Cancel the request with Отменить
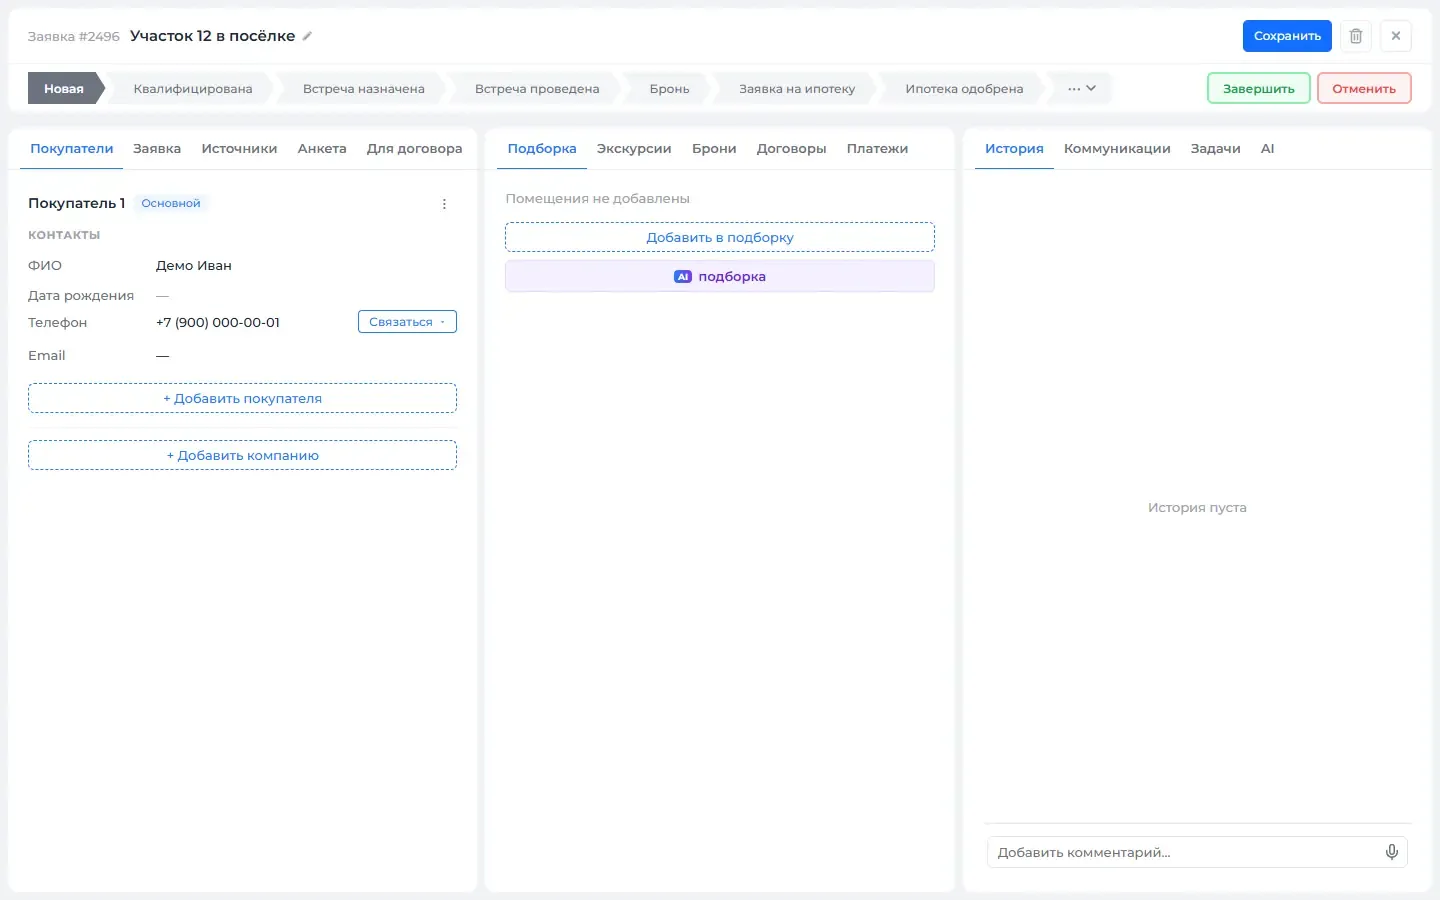This screenshot has width=1440, height=900. tap(1364, 89)
